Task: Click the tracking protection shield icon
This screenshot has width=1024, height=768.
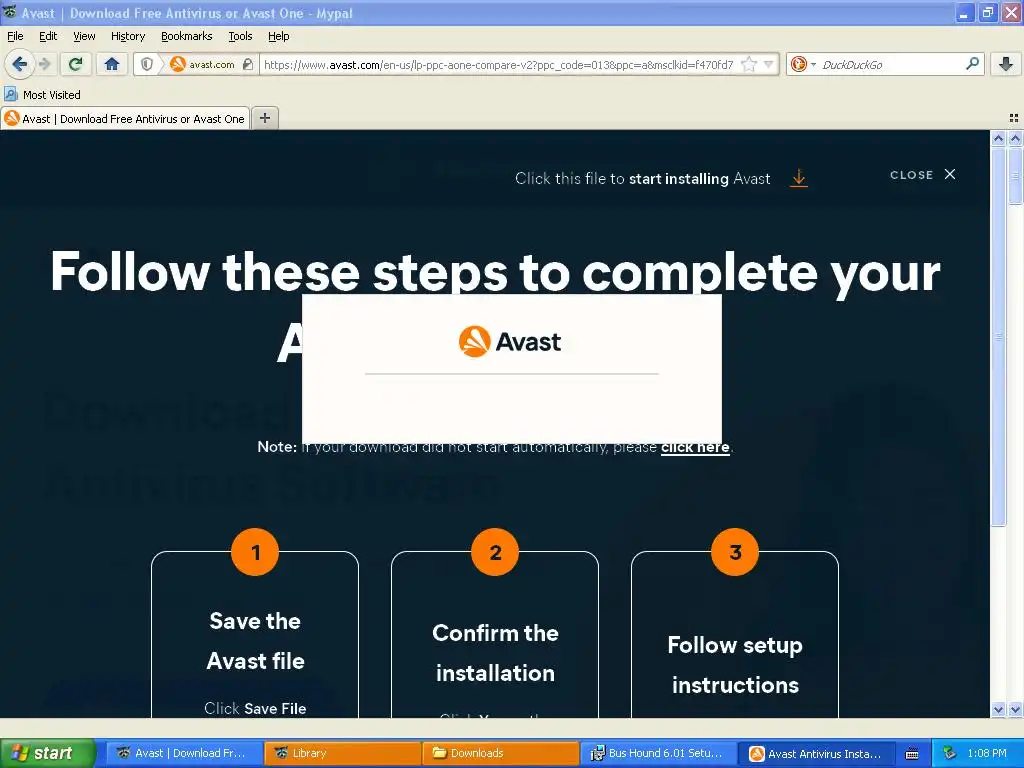Action: [x=147, y=64]
